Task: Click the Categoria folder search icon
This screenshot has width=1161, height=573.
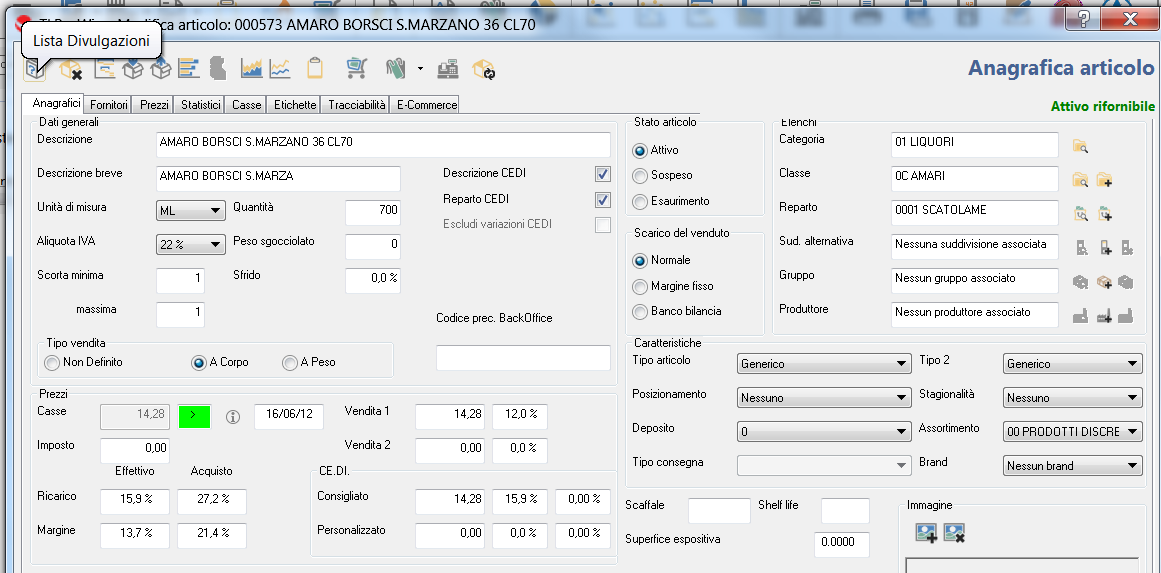Action: [x=1080, y=146]
